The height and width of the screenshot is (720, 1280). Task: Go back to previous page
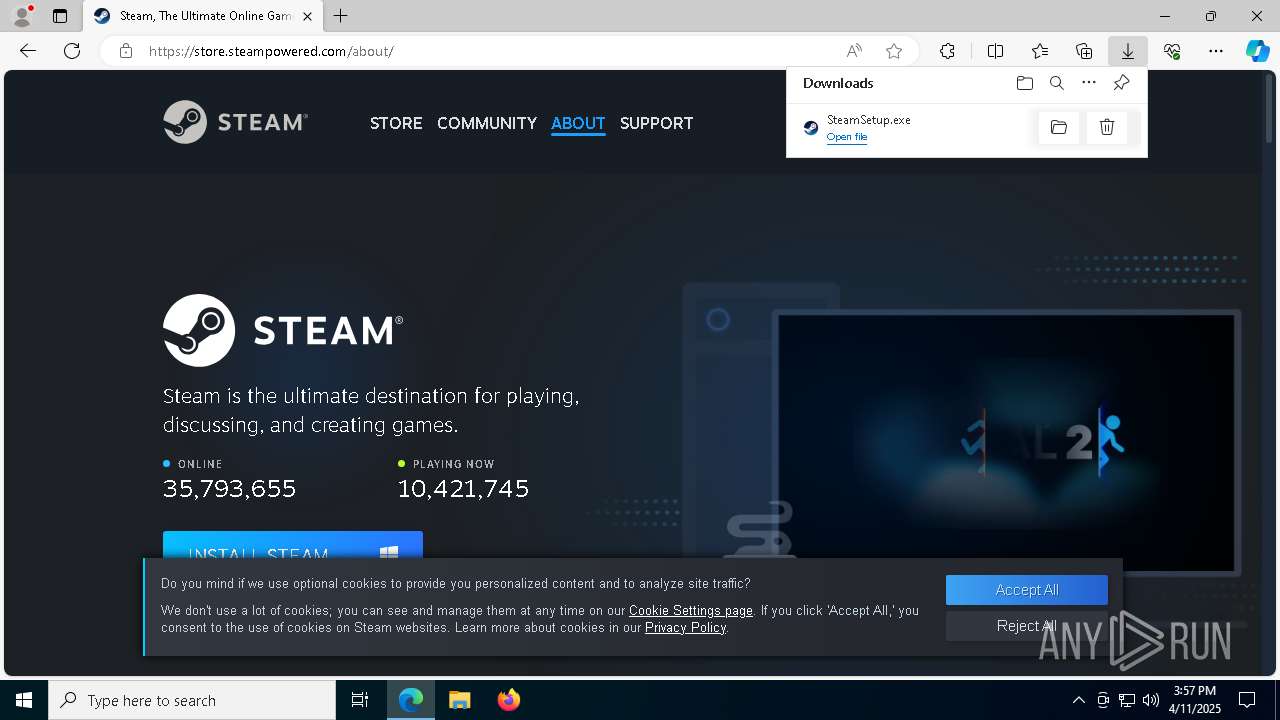(x=28, y=51)
